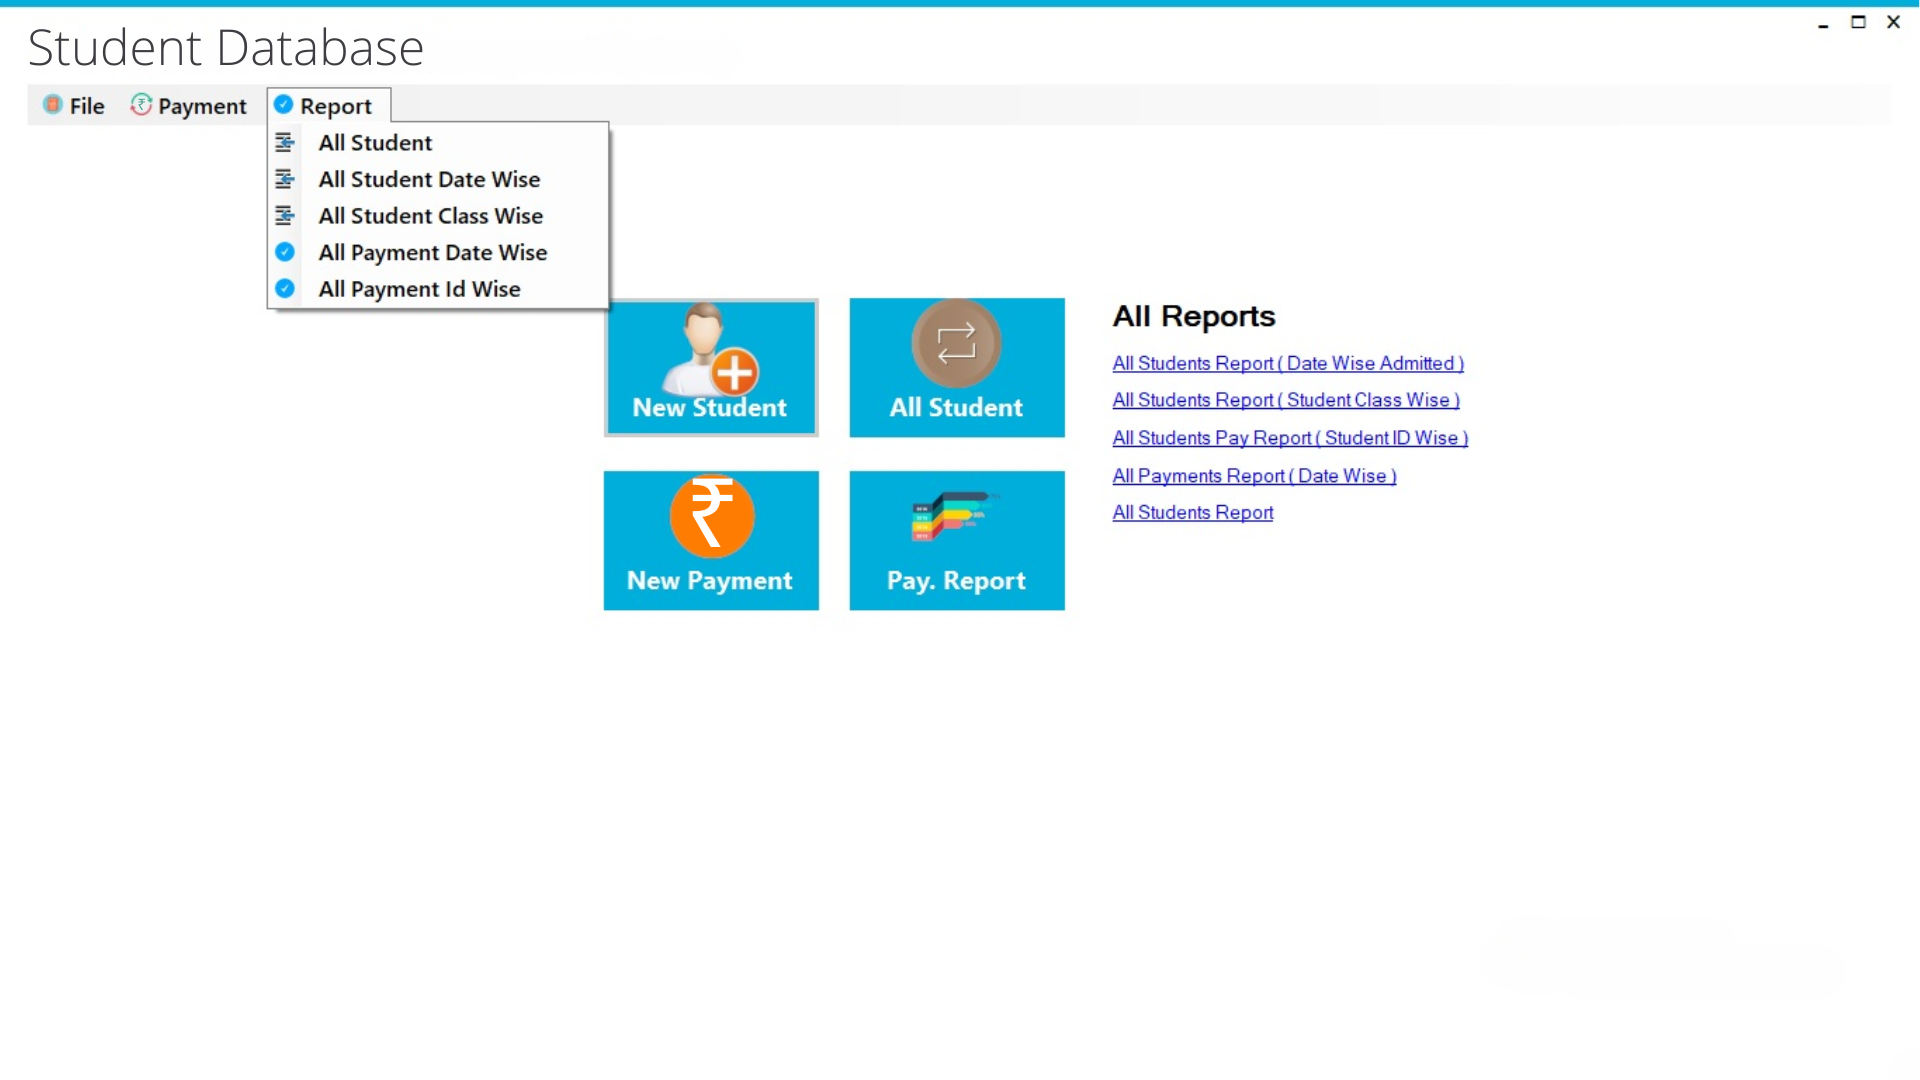Click the New Payment rupee tile
This screenshot has height=1080, width=1920.
pos(711,540)
